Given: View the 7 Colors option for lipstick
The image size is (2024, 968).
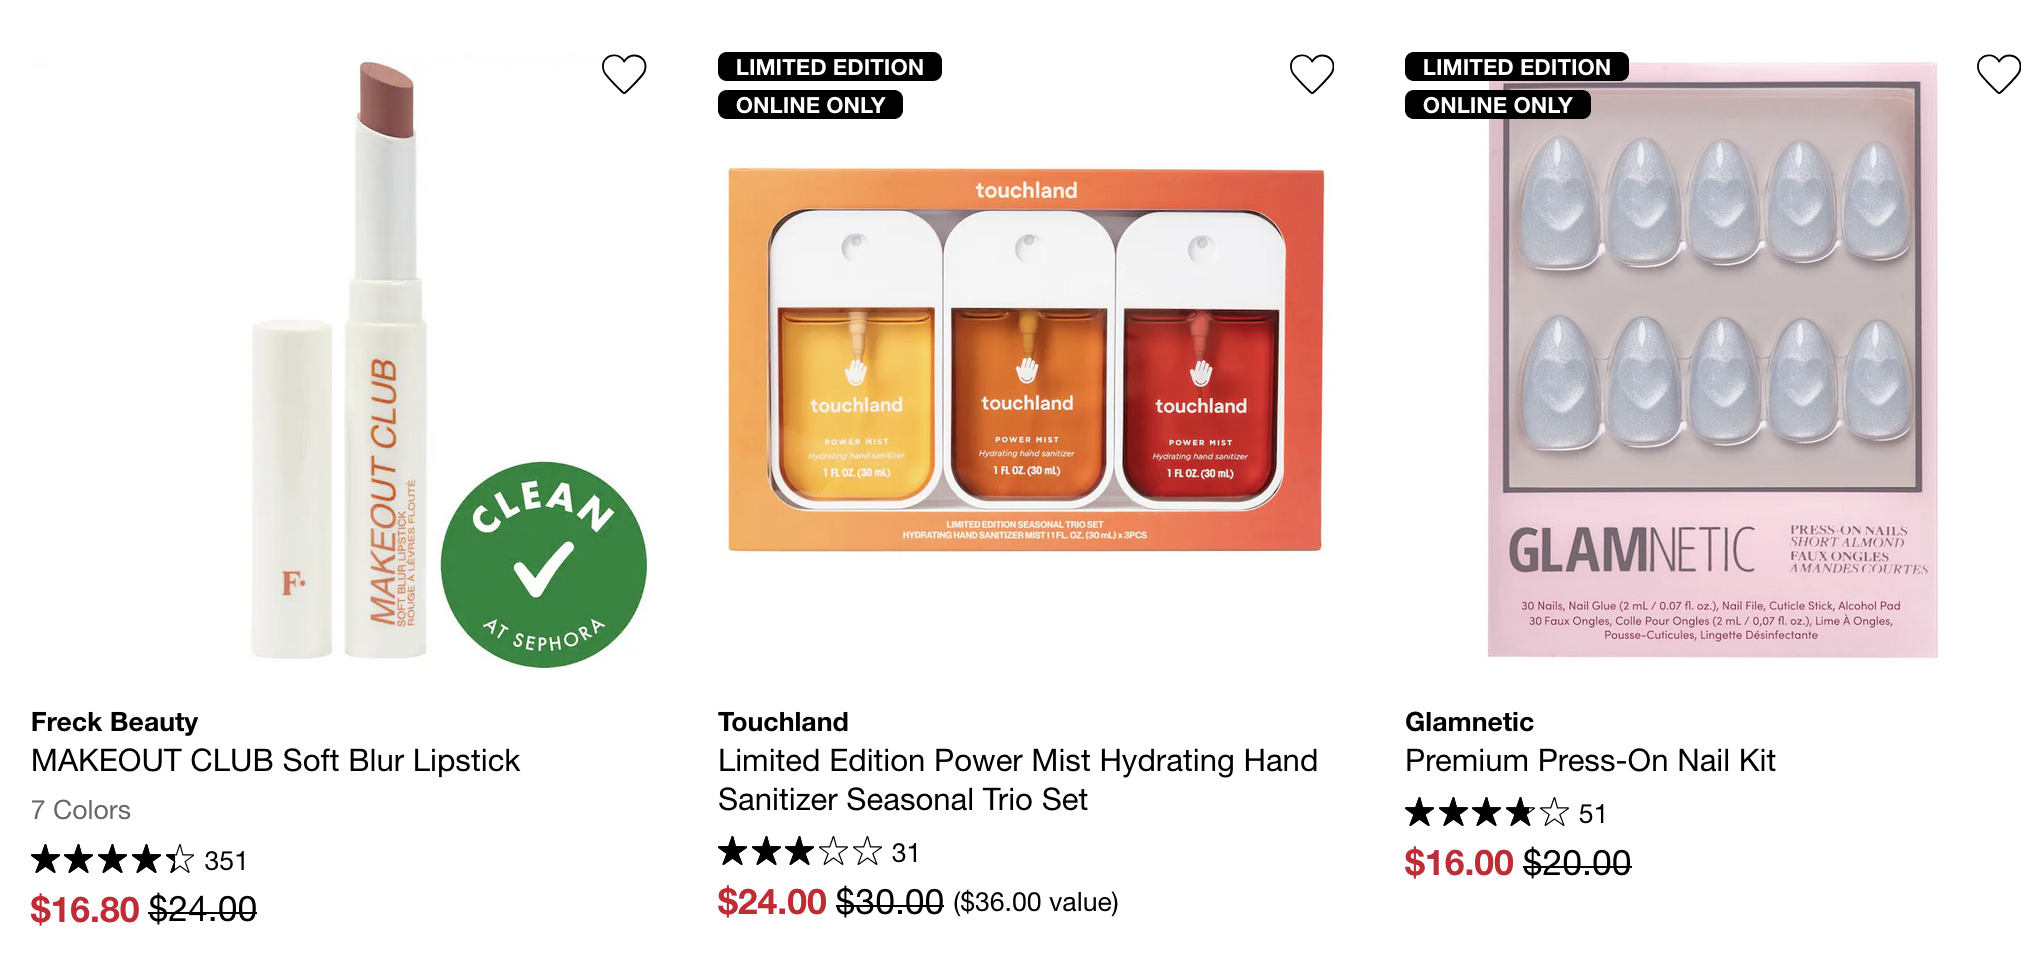Looking at the screenshot, I should (81, 810).
